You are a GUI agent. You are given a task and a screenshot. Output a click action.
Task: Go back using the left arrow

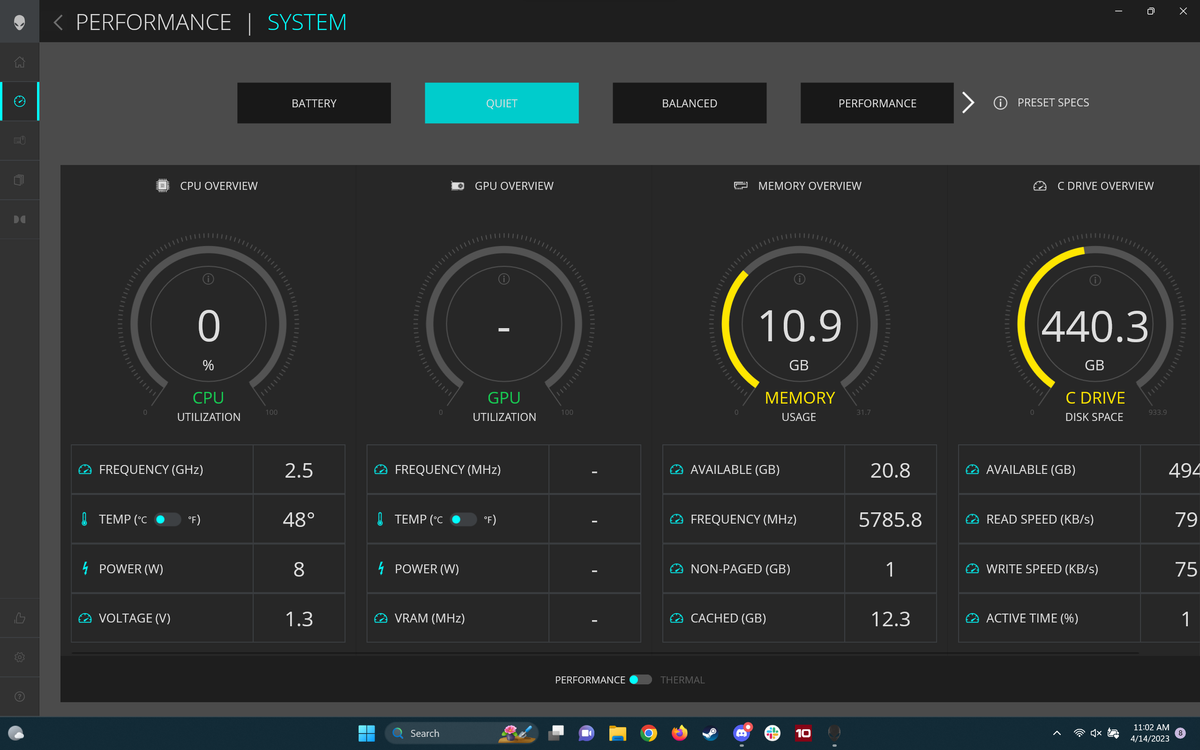58,22
